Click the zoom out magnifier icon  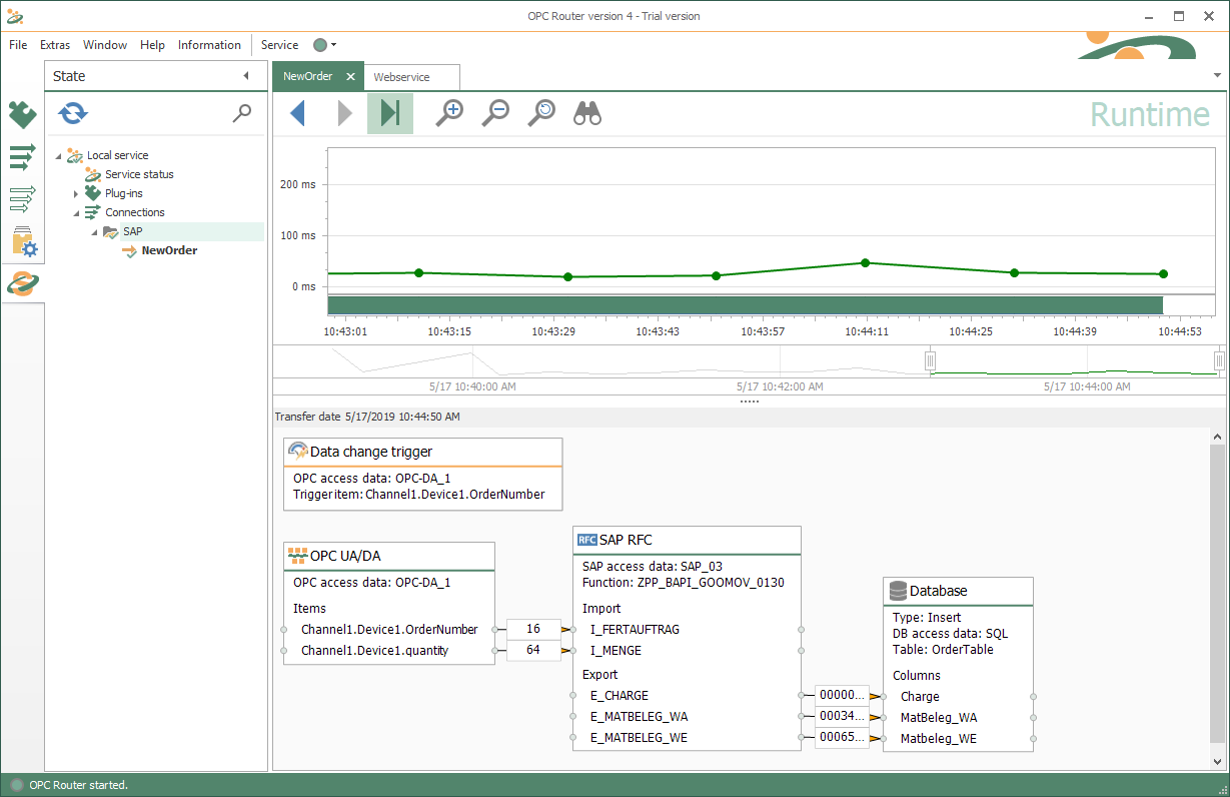(x=495, y=113)
